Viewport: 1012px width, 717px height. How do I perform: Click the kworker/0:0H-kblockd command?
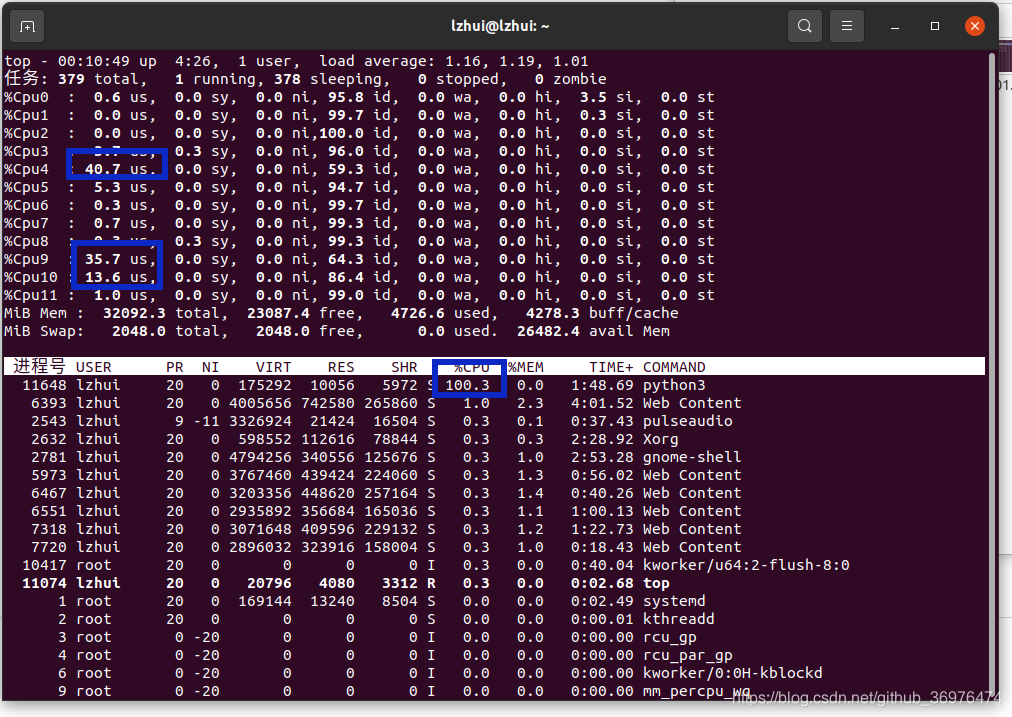tap(733, 673)
